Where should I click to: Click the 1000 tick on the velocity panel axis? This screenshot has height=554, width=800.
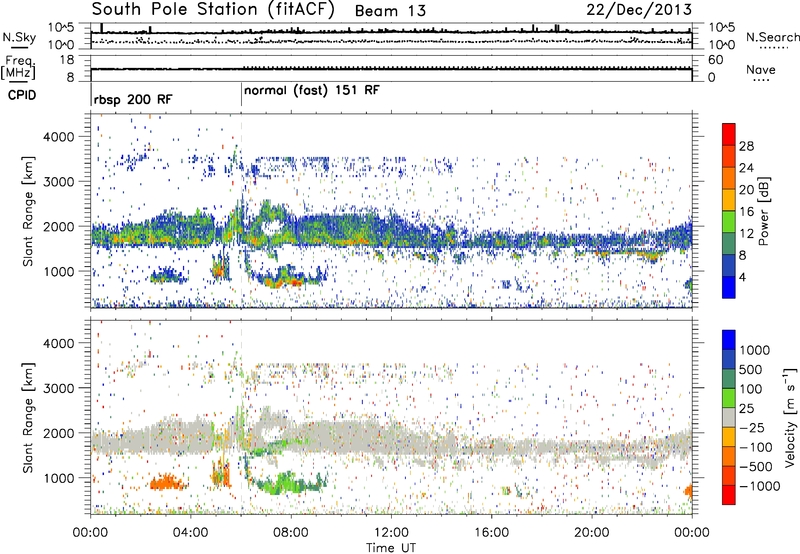click(59, 478)
